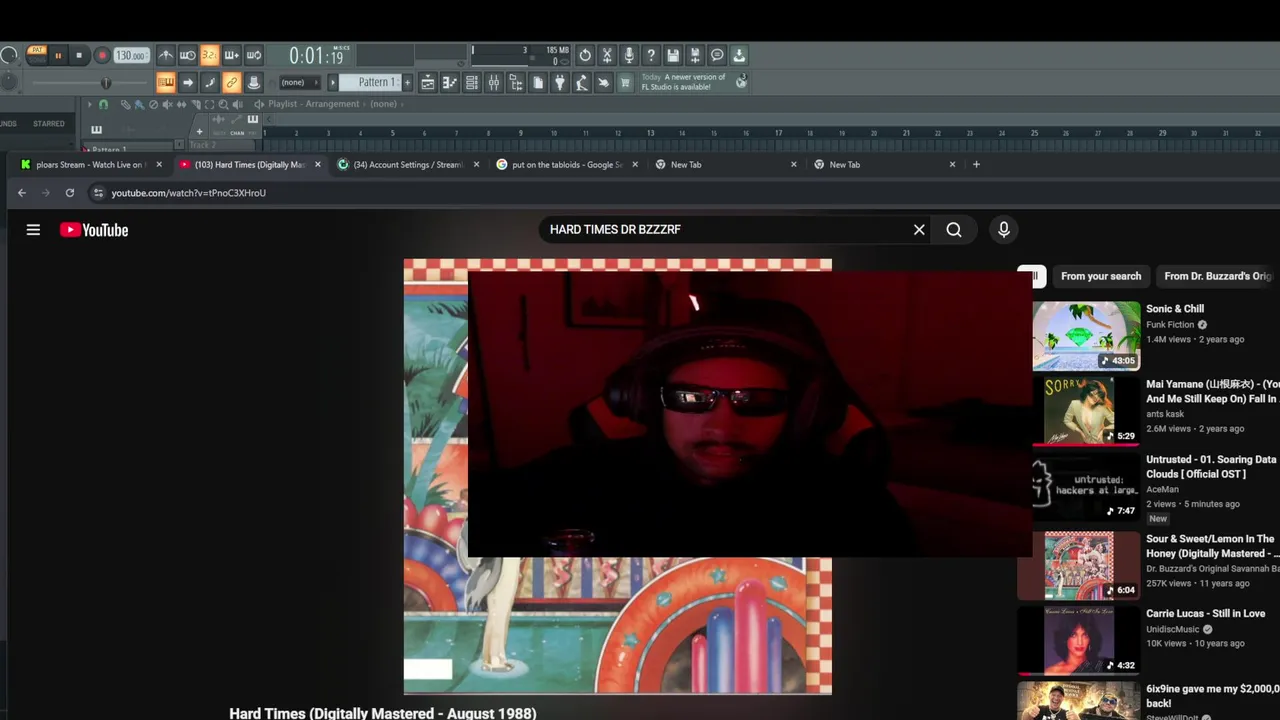Image resolution: width=1280 pixels, height=720 pixels.
Task: Open a new browser tab with plus
Action: pyautogui.click(x=976, y=165)
